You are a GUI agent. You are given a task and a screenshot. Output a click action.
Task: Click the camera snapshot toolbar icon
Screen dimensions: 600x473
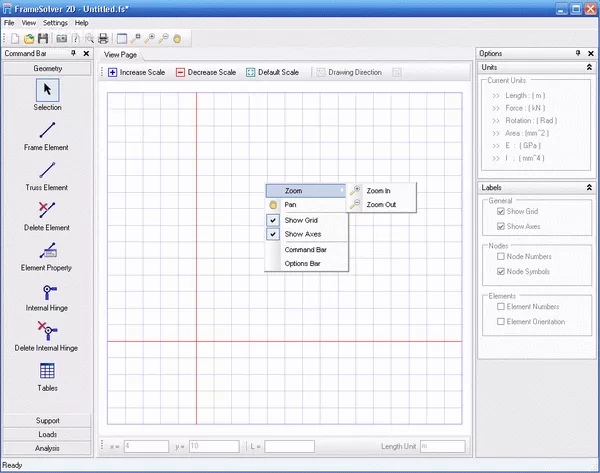(x=62, y=39)
